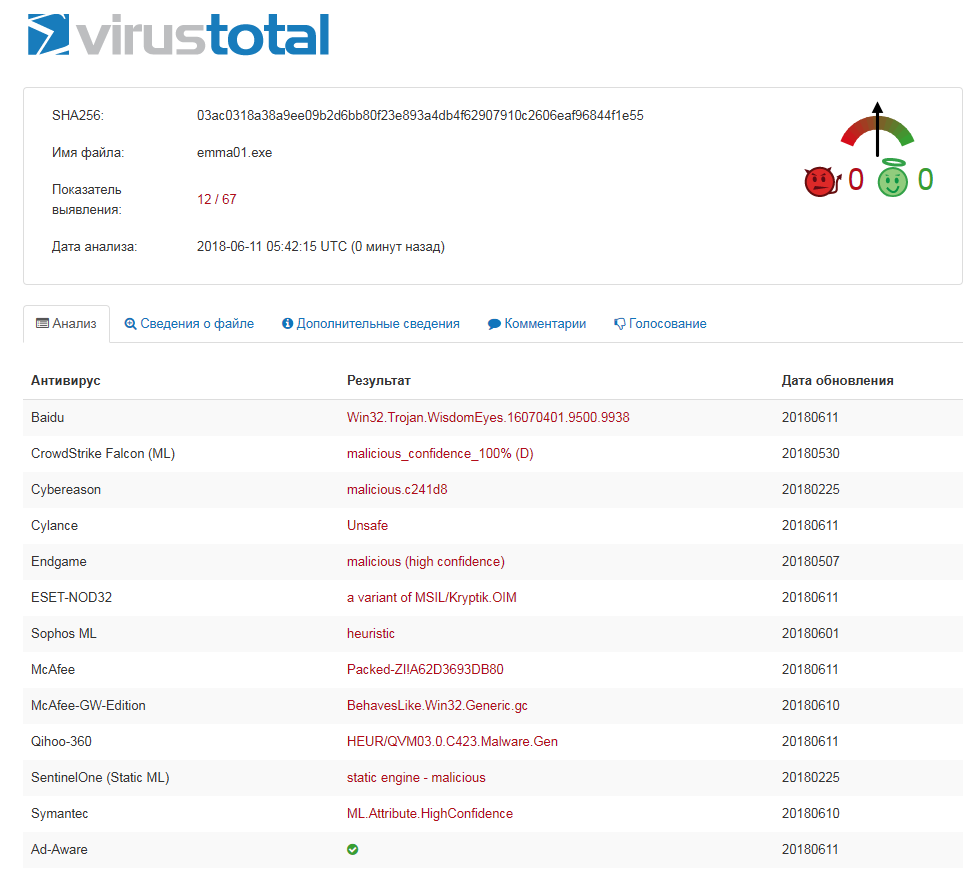
Task: Click malicious.c241d8 result
Action: click(x=397, y=490)
